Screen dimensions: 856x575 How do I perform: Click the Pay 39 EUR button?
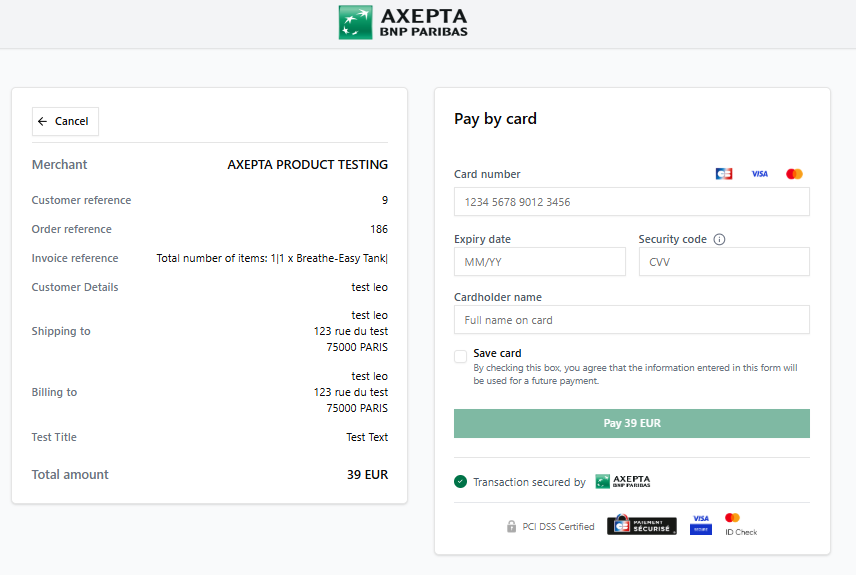(632, 423)
